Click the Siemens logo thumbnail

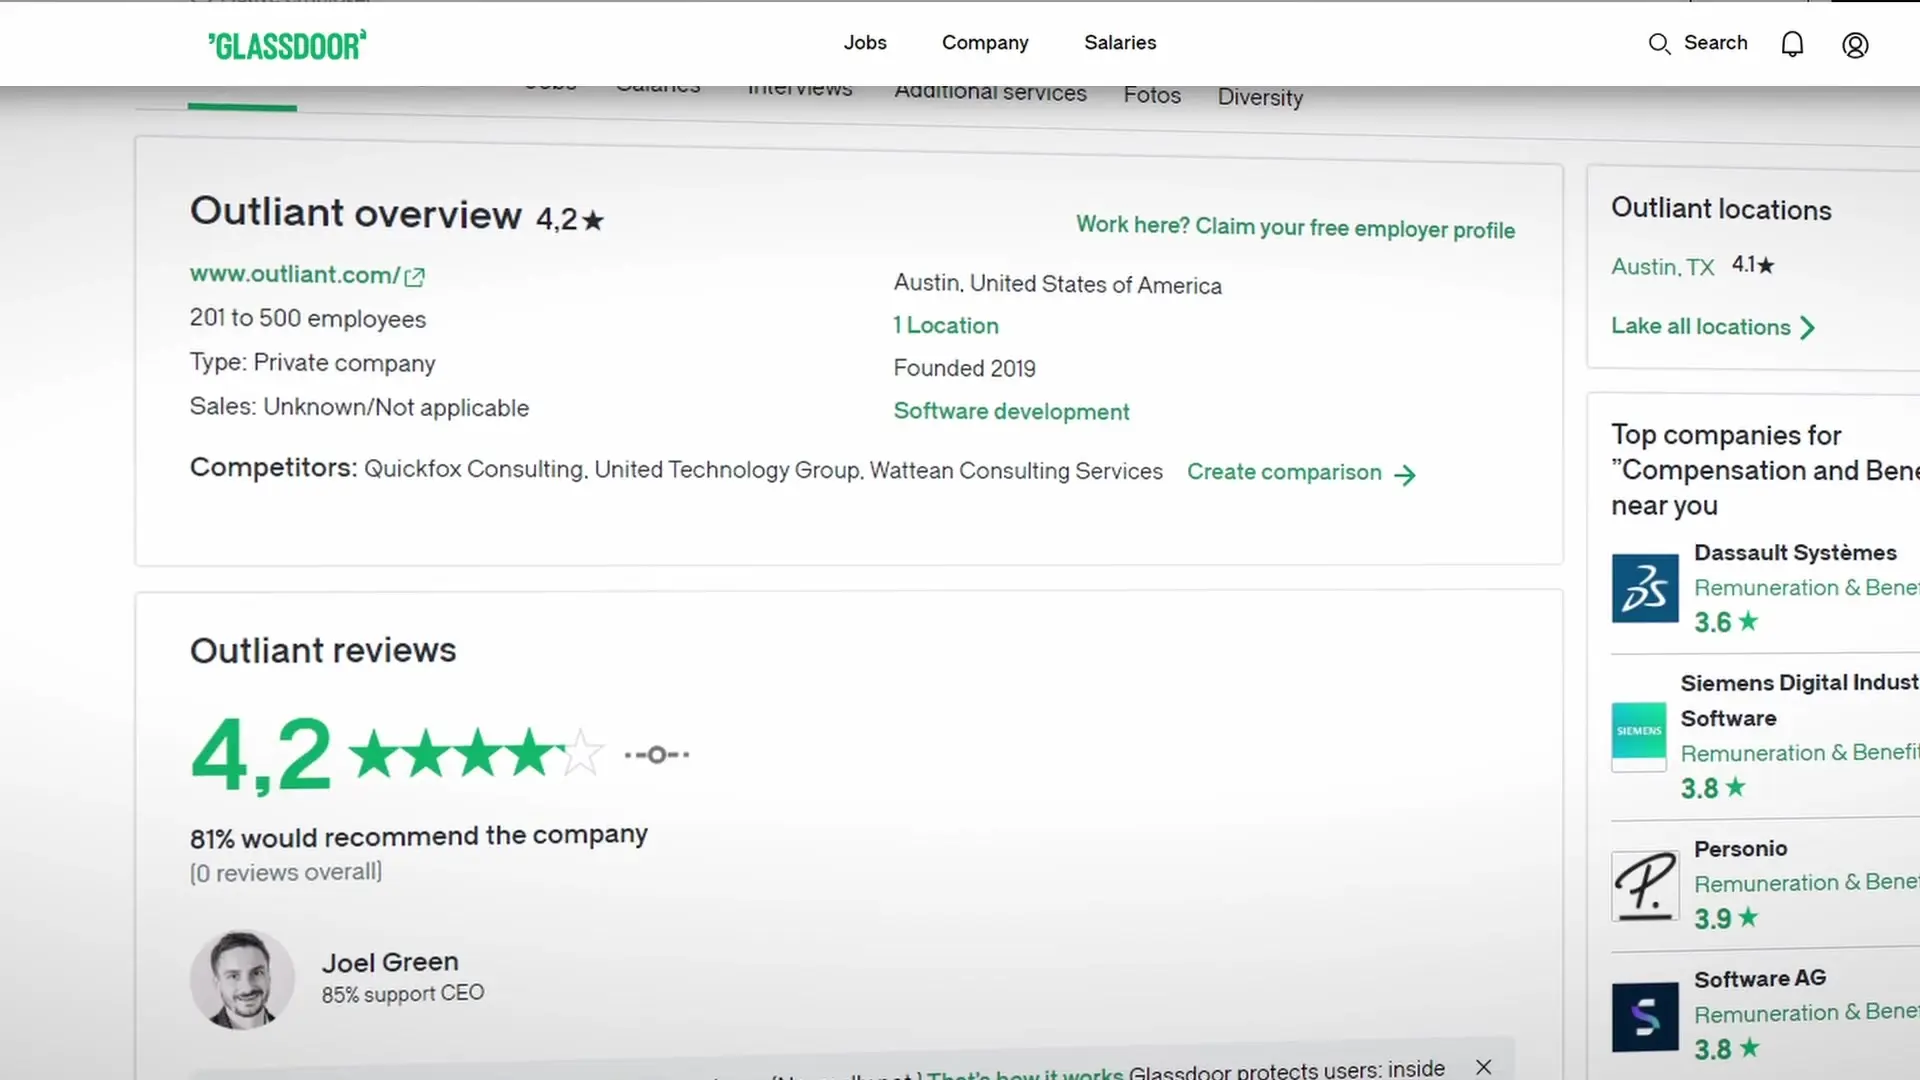(x=1639, y=736)
